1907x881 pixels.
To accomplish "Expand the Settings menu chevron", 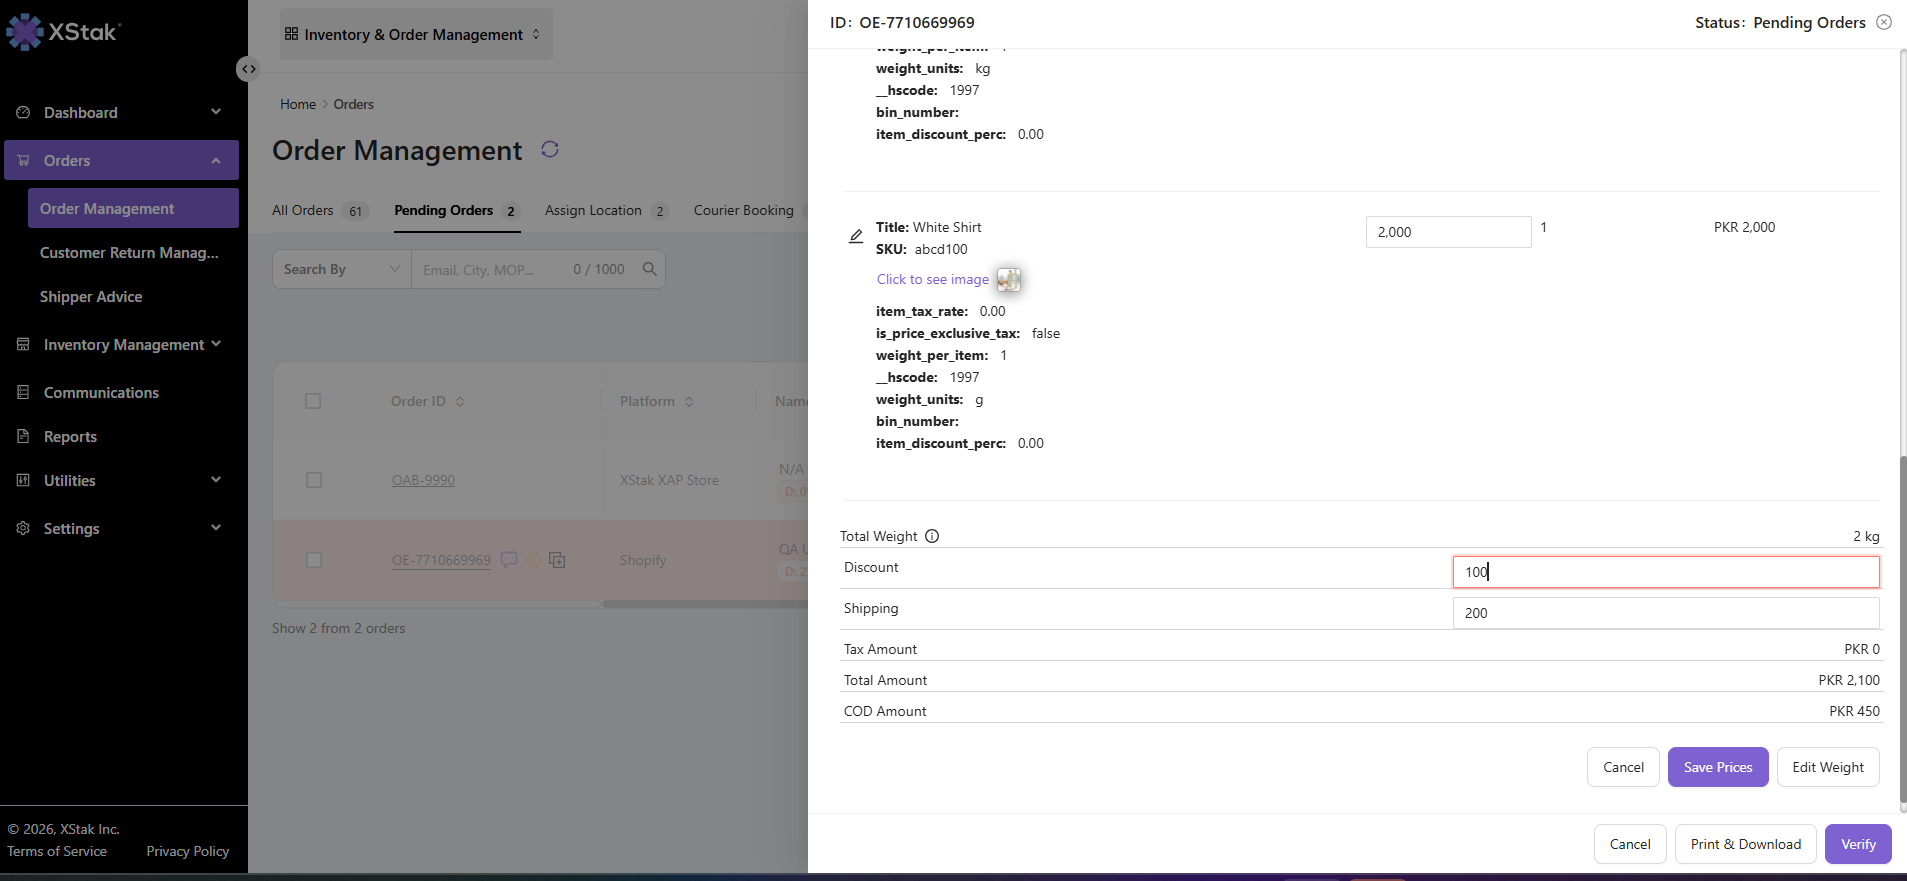I will tap(216, 528).
